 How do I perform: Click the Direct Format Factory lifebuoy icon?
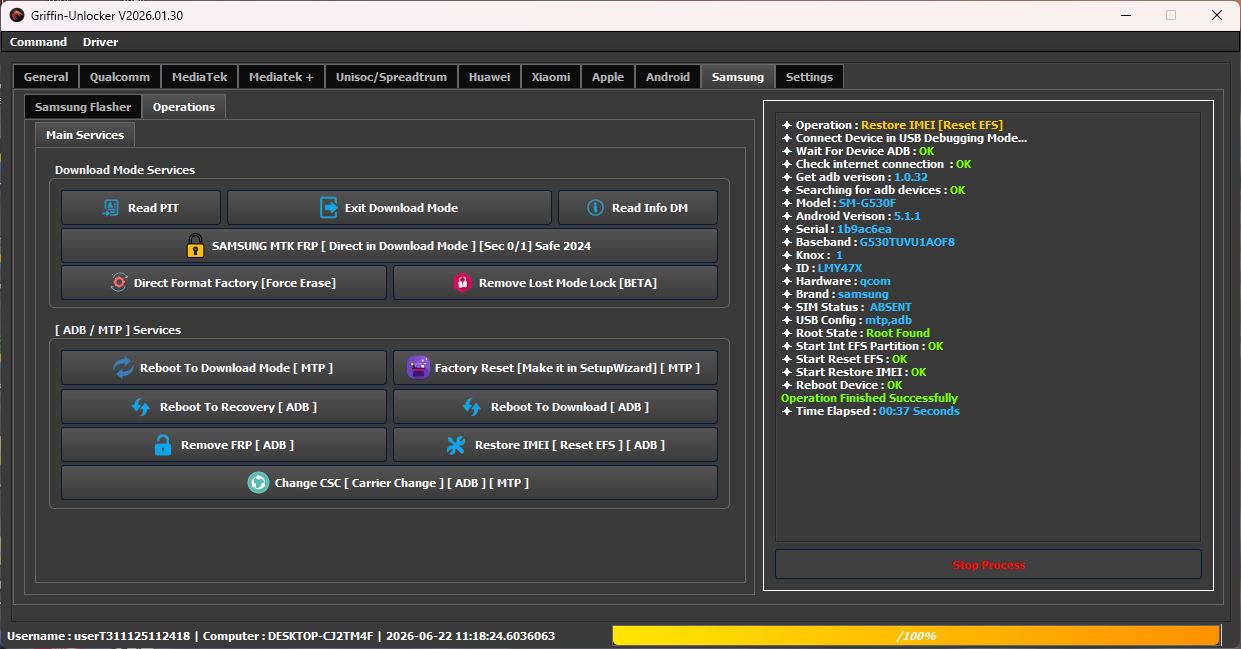[x=118, y=282]
